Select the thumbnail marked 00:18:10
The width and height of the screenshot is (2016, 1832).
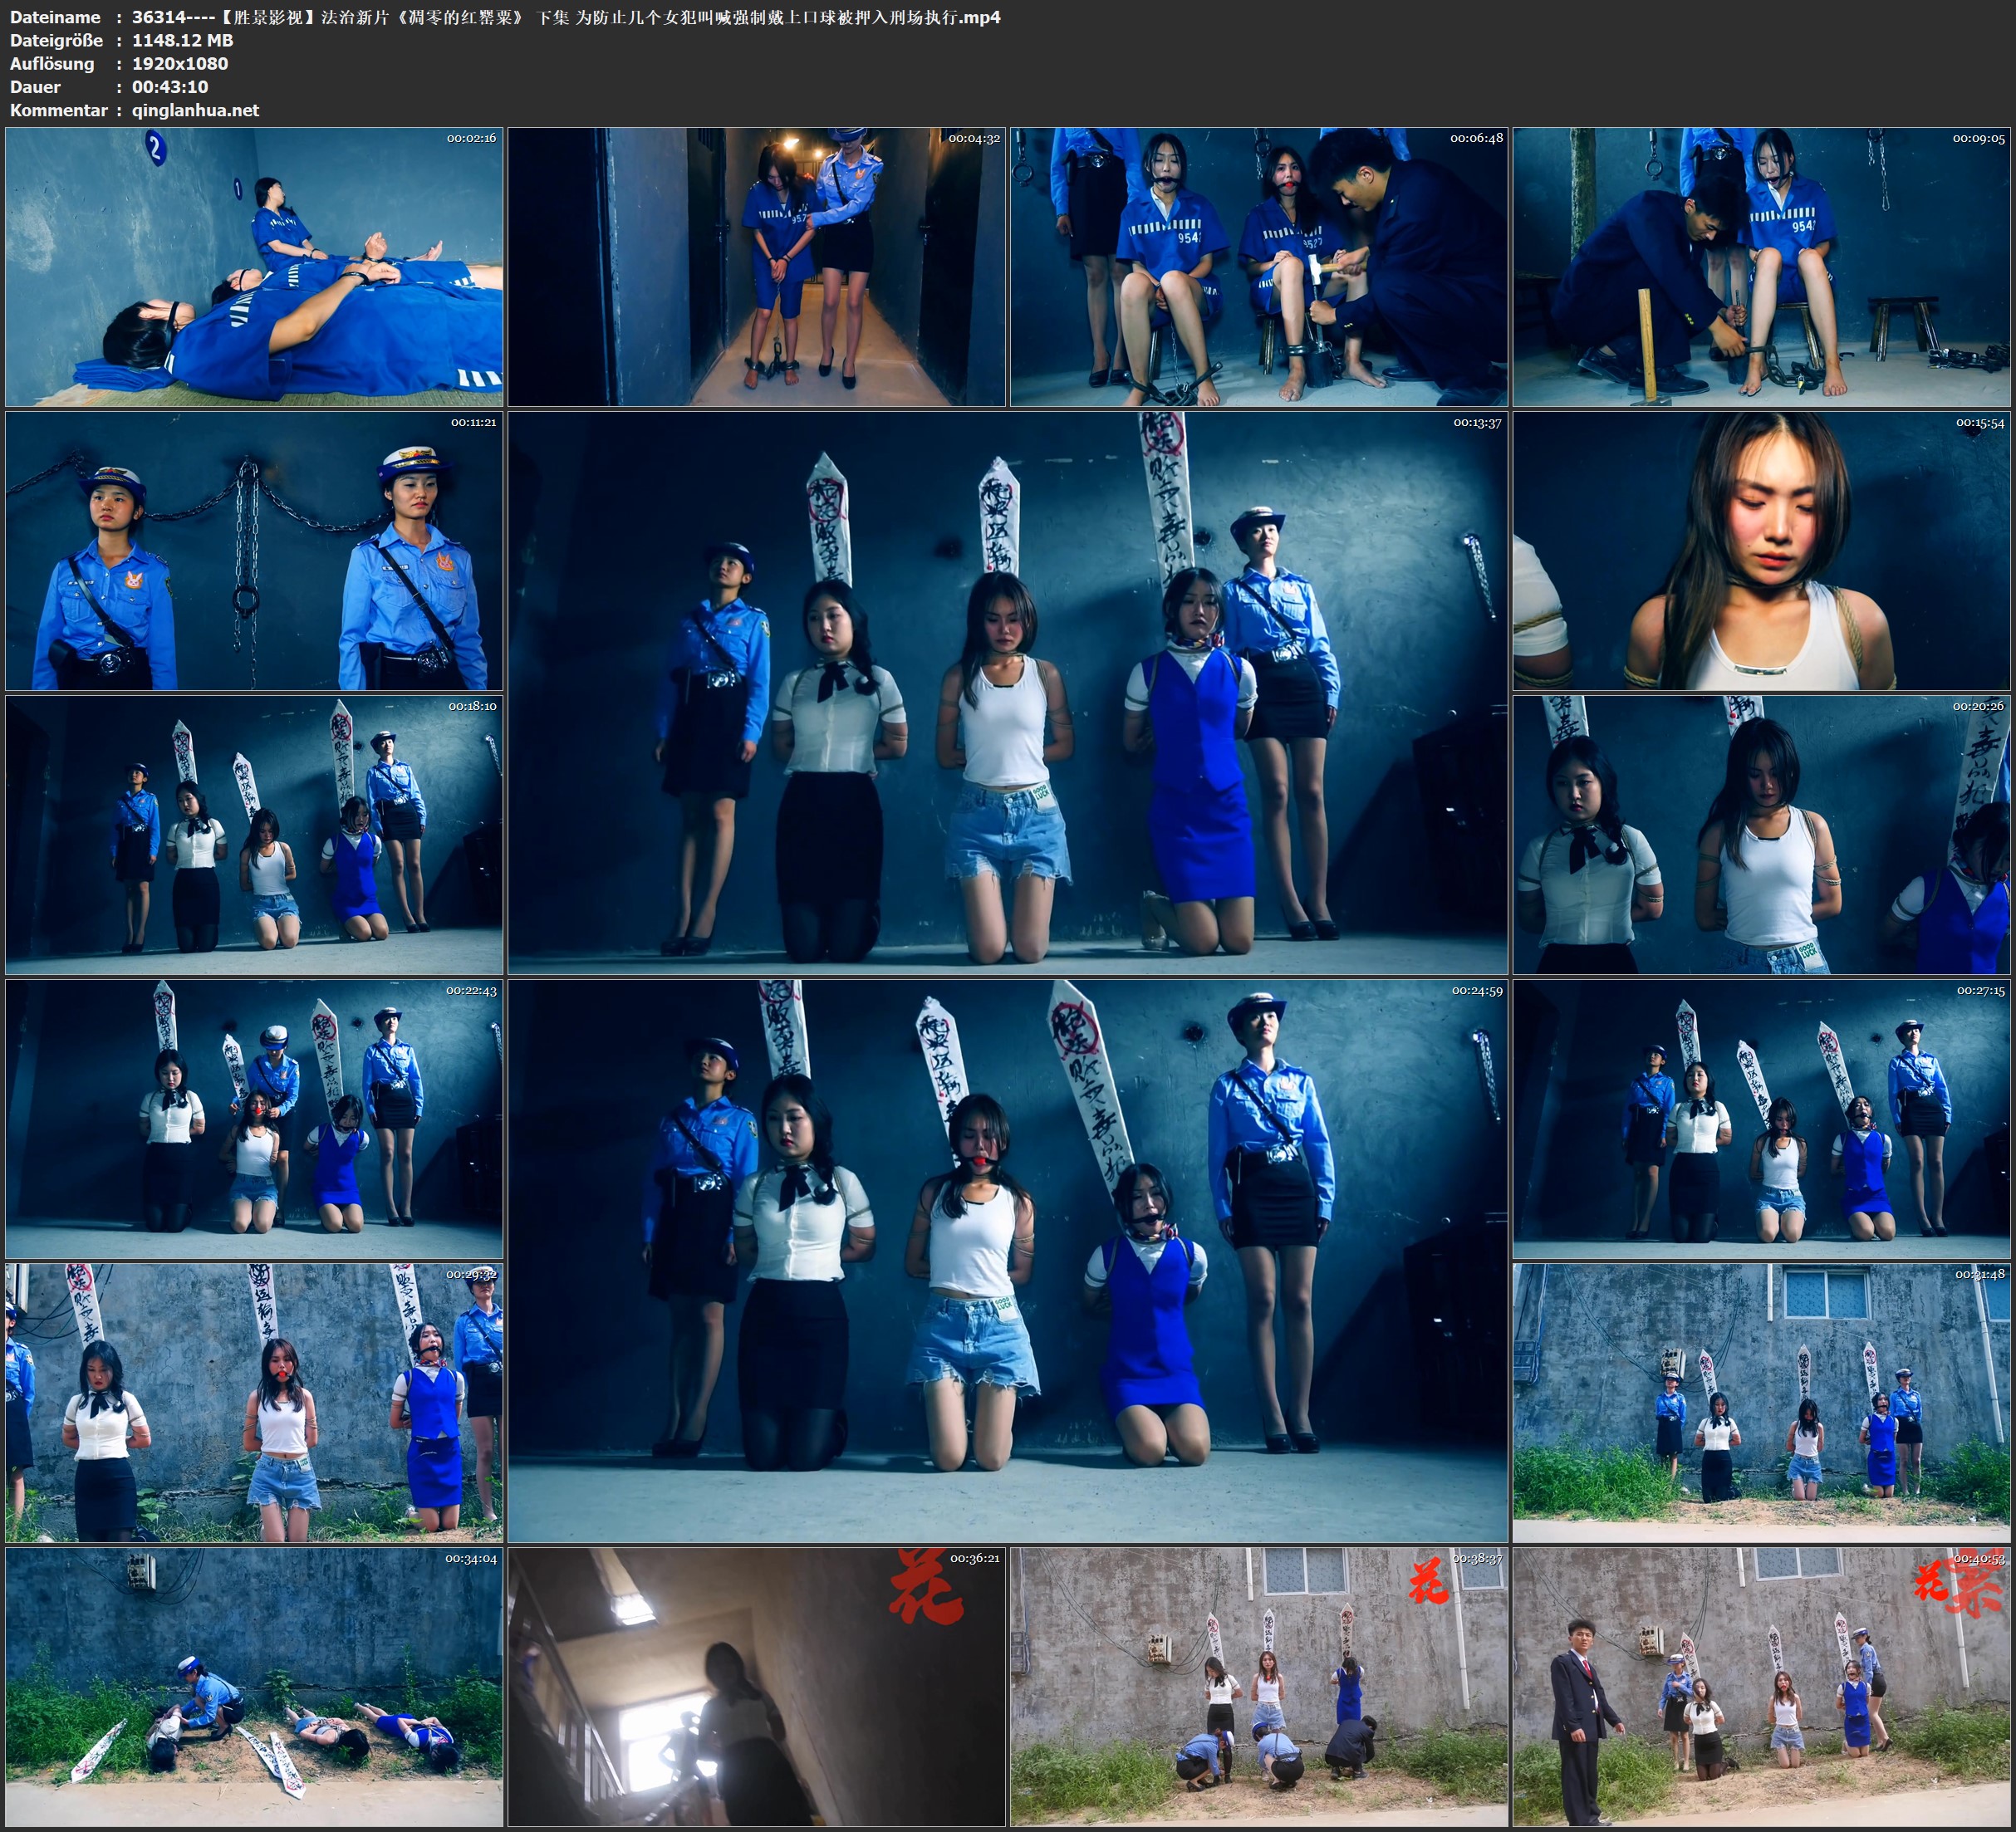point(254,835)
